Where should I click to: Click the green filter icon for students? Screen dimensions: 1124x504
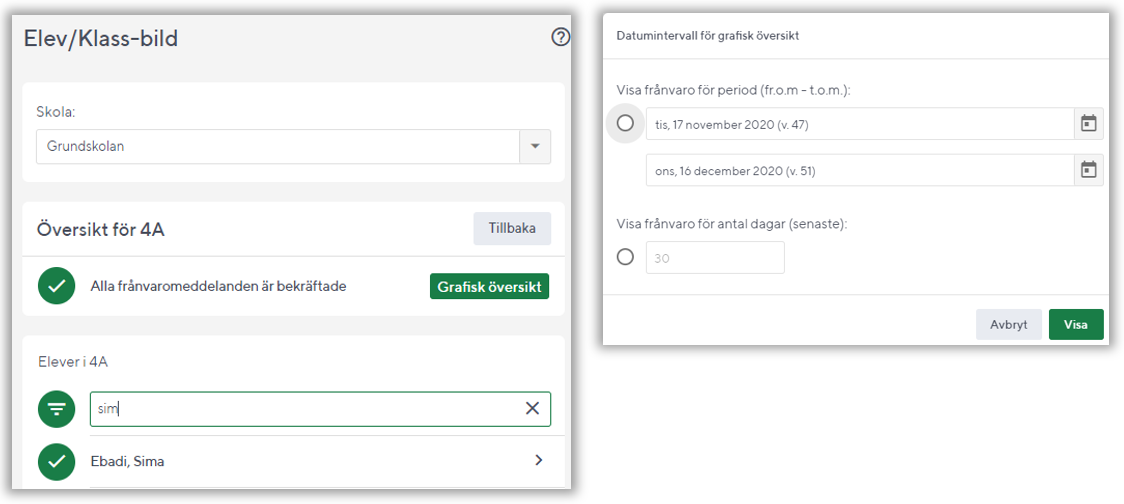pos(57,408)
